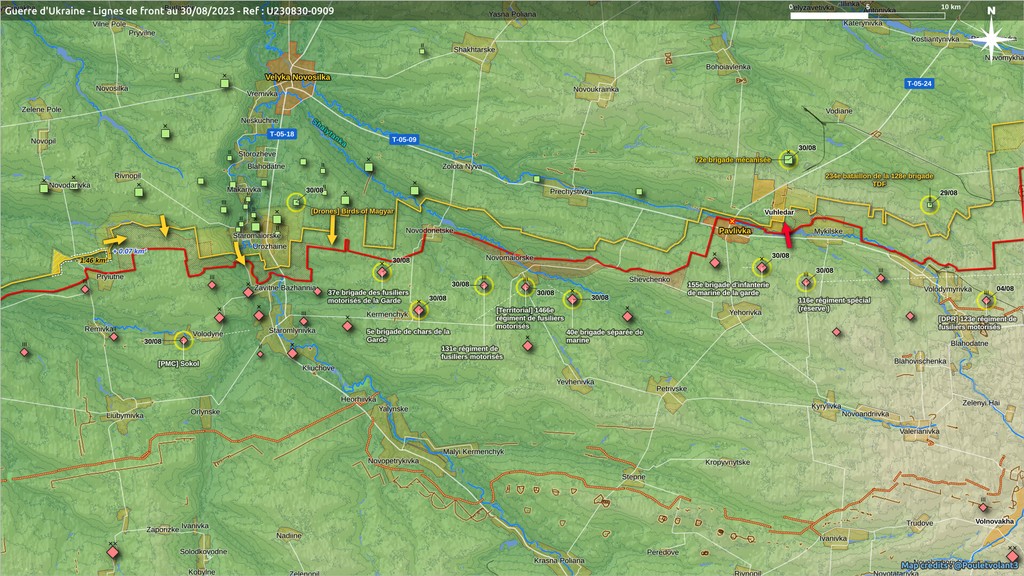The height and width of the screenshot is (576, 1024).
Task: Select the 155e brigade d'infanterie de marine marker
Action: point(761,267)
